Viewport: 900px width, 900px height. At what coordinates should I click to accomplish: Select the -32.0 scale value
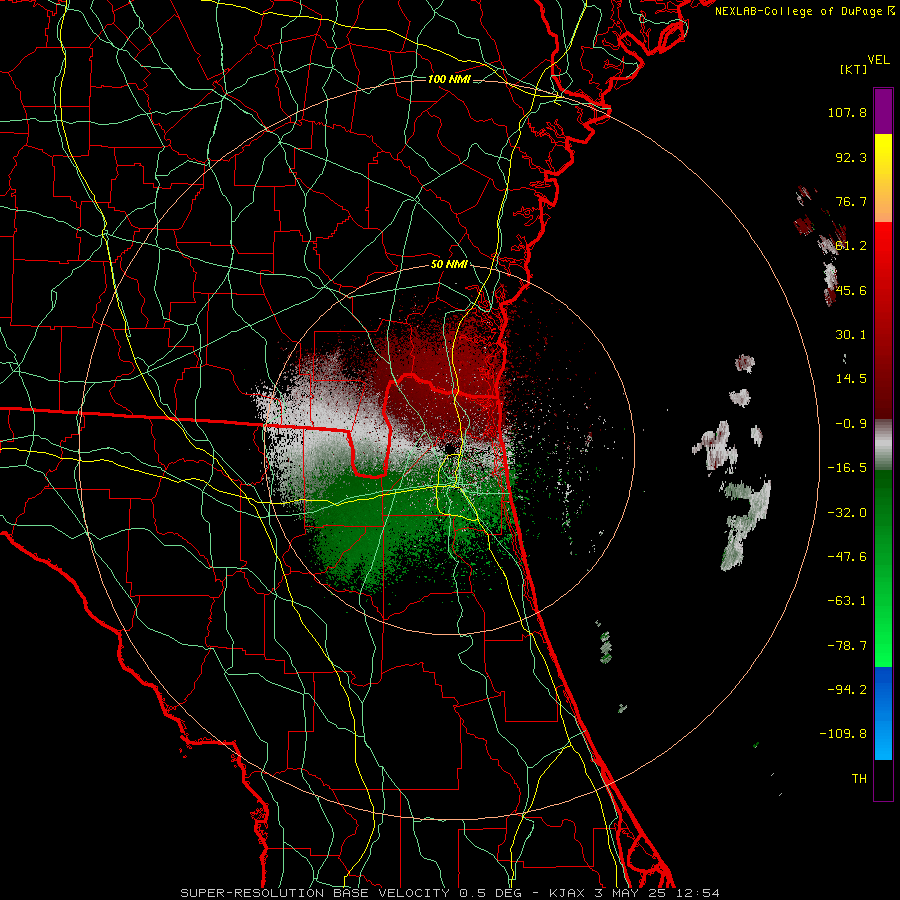click(x=847, y=513)
